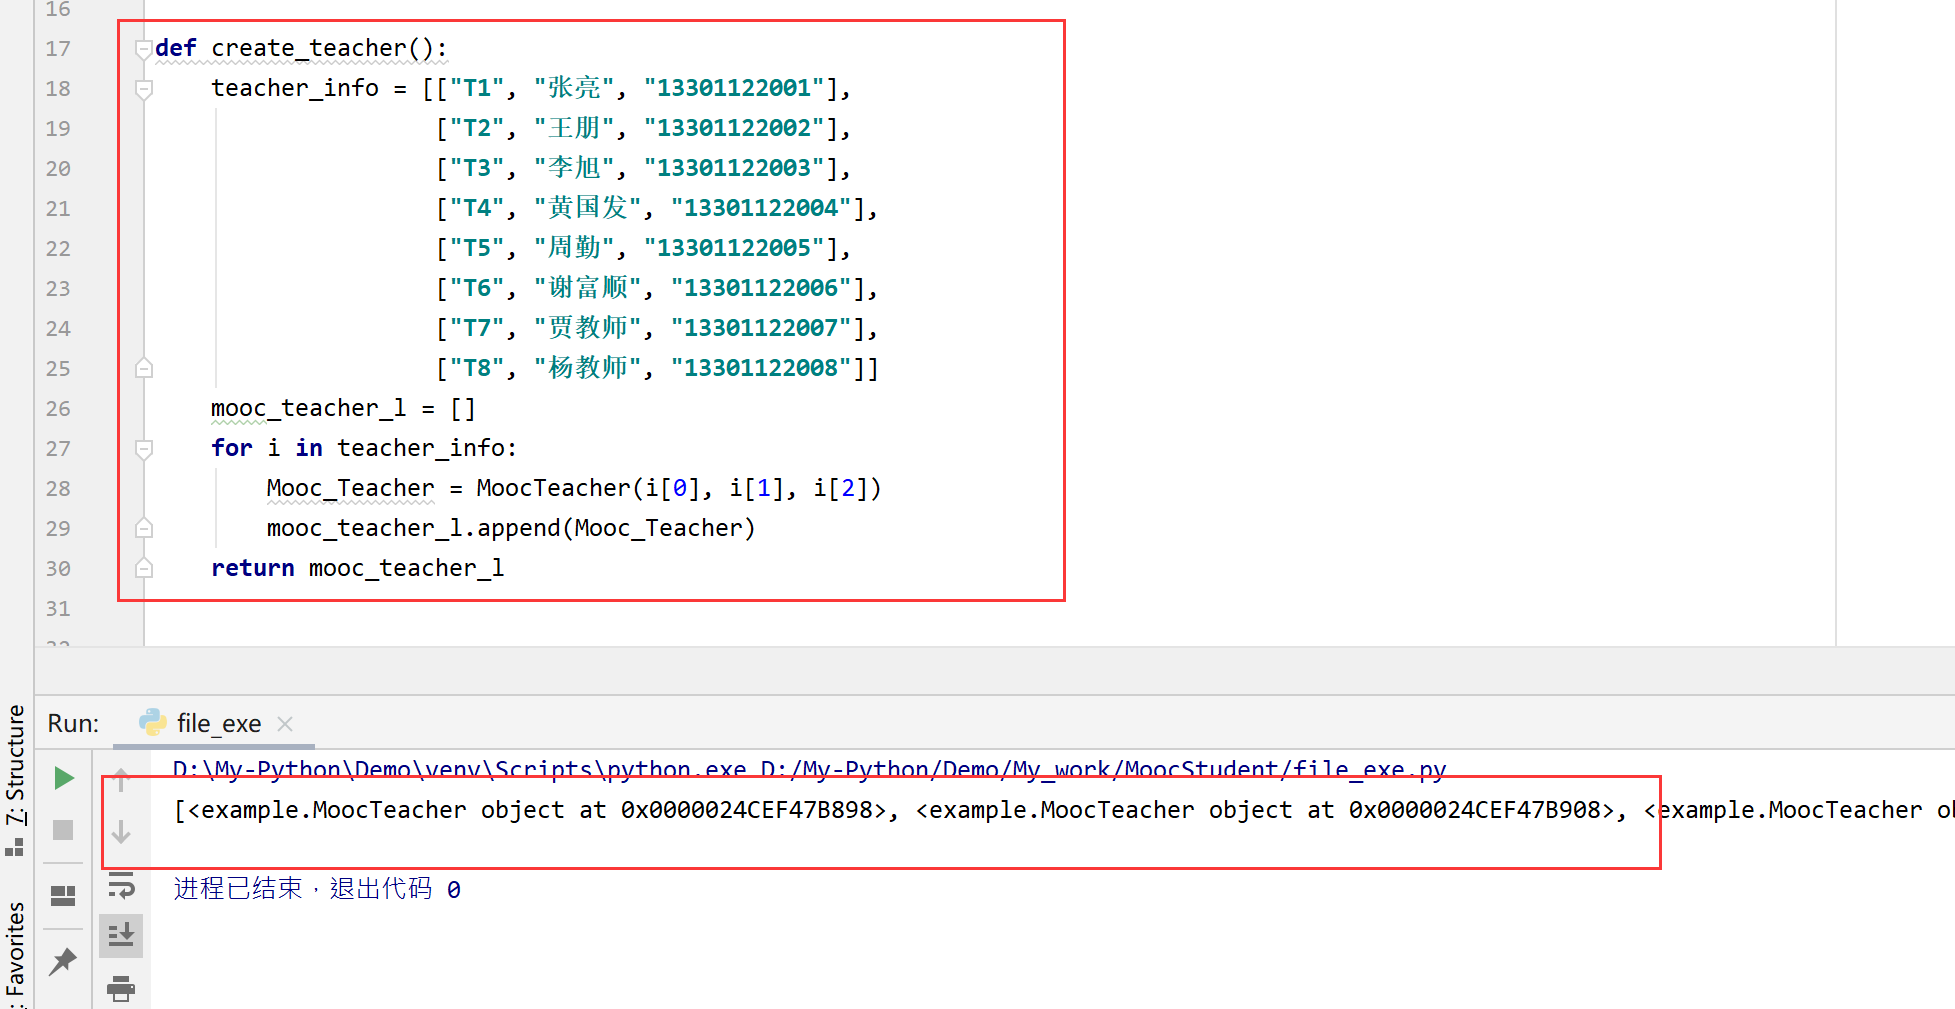Click the teacher_info variable on line 18

pos(295,88)
